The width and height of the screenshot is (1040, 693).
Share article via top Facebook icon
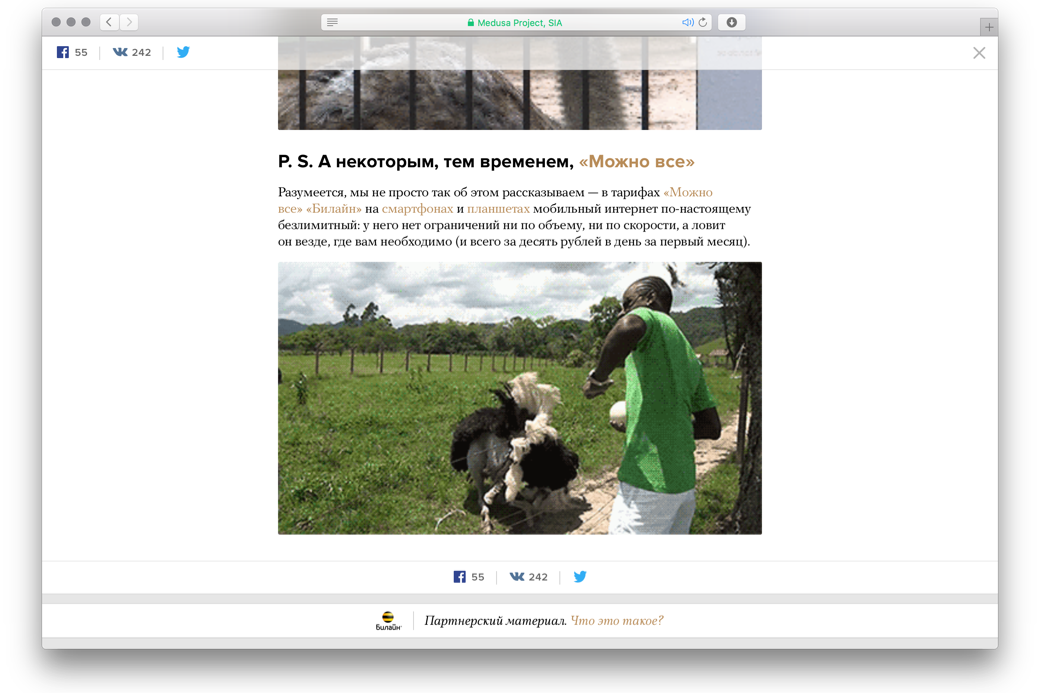63,52
